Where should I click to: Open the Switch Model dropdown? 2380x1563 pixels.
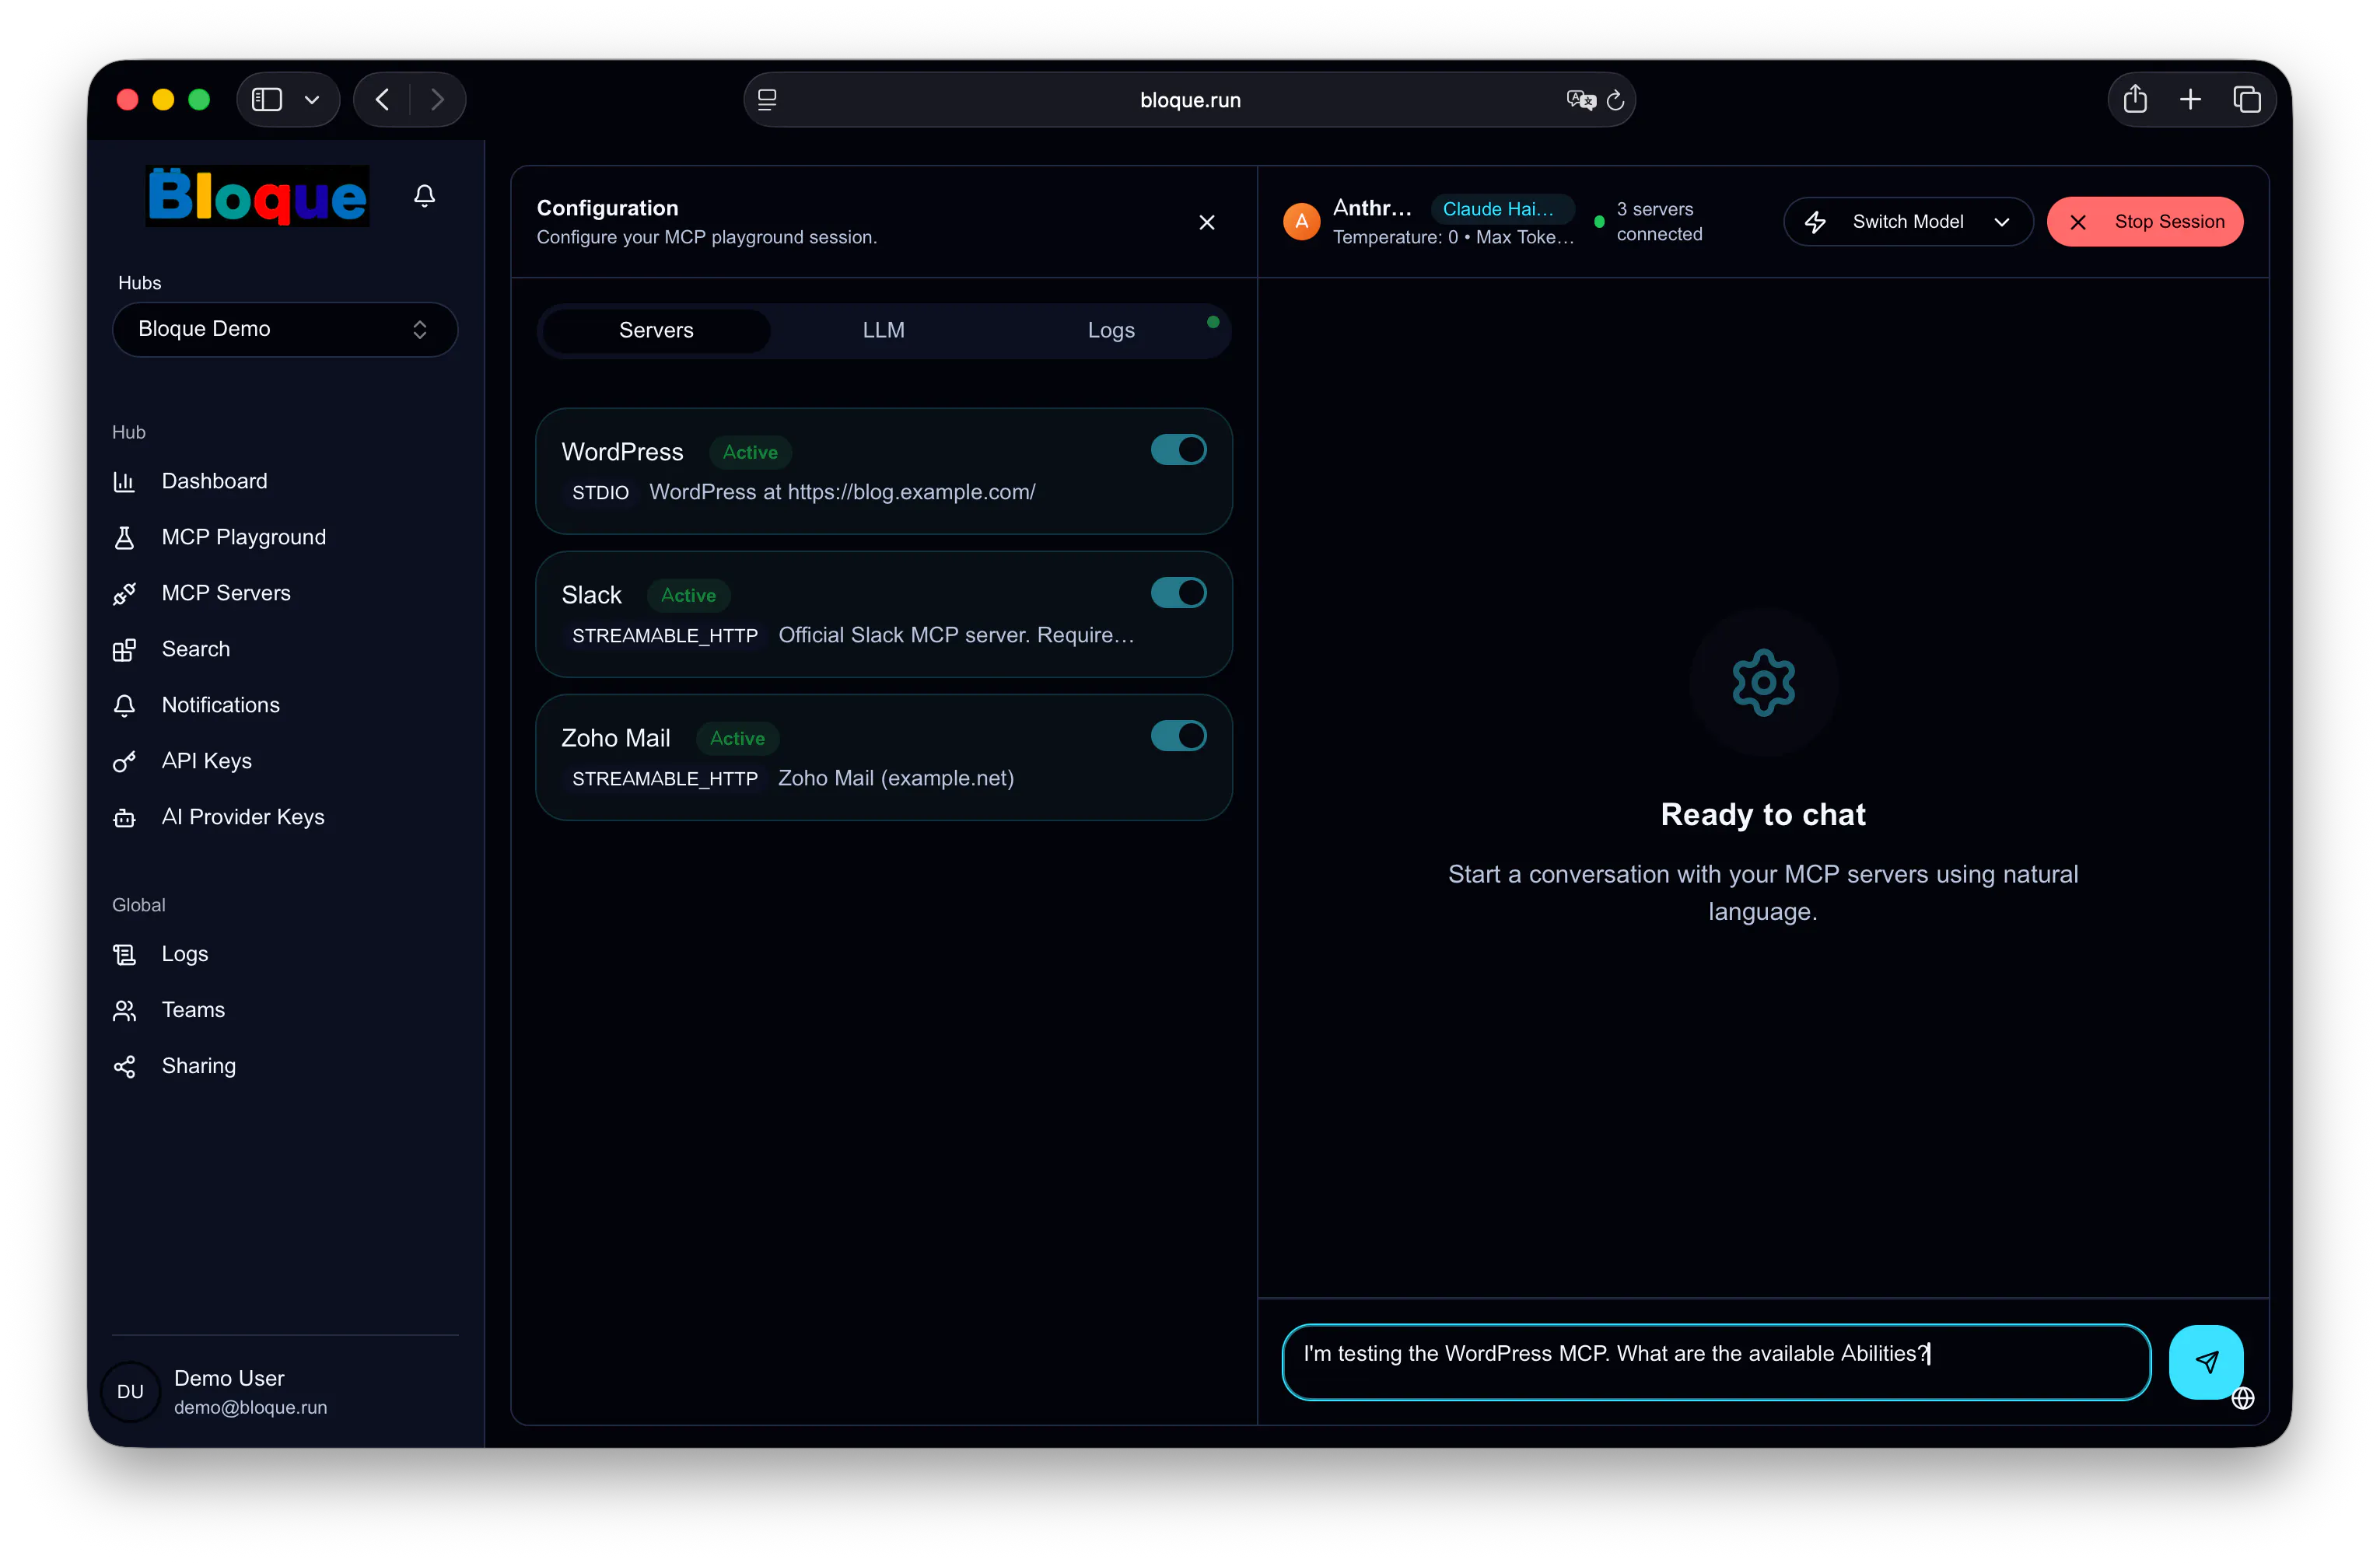(x=1908, y=222)
